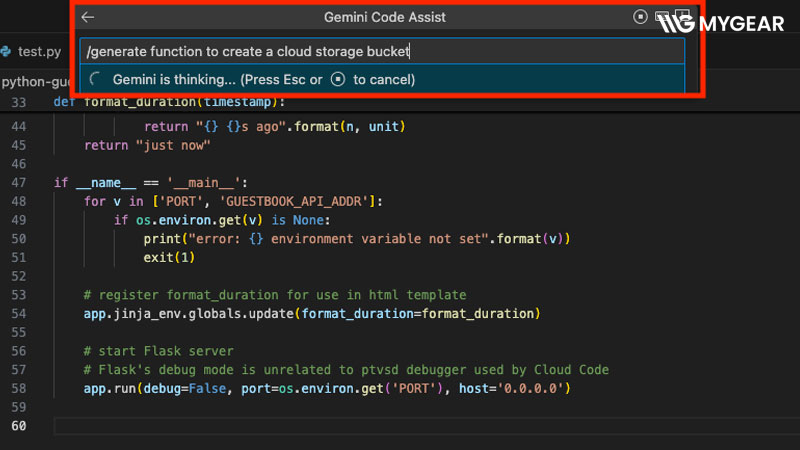
Task: Click line number 47 in the gutter
Action: click(x=19, y=183)
